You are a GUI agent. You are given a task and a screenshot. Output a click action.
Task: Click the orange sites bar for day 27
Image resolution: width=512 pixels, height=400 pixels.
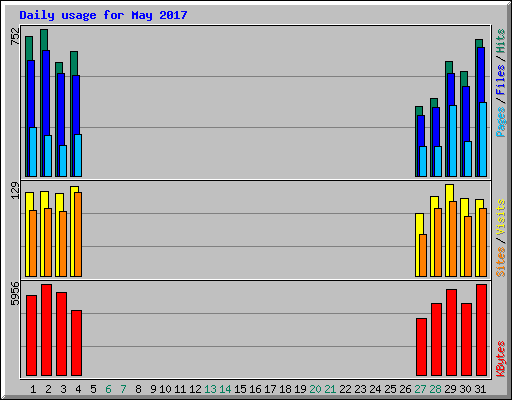click(x=423, y=255)
